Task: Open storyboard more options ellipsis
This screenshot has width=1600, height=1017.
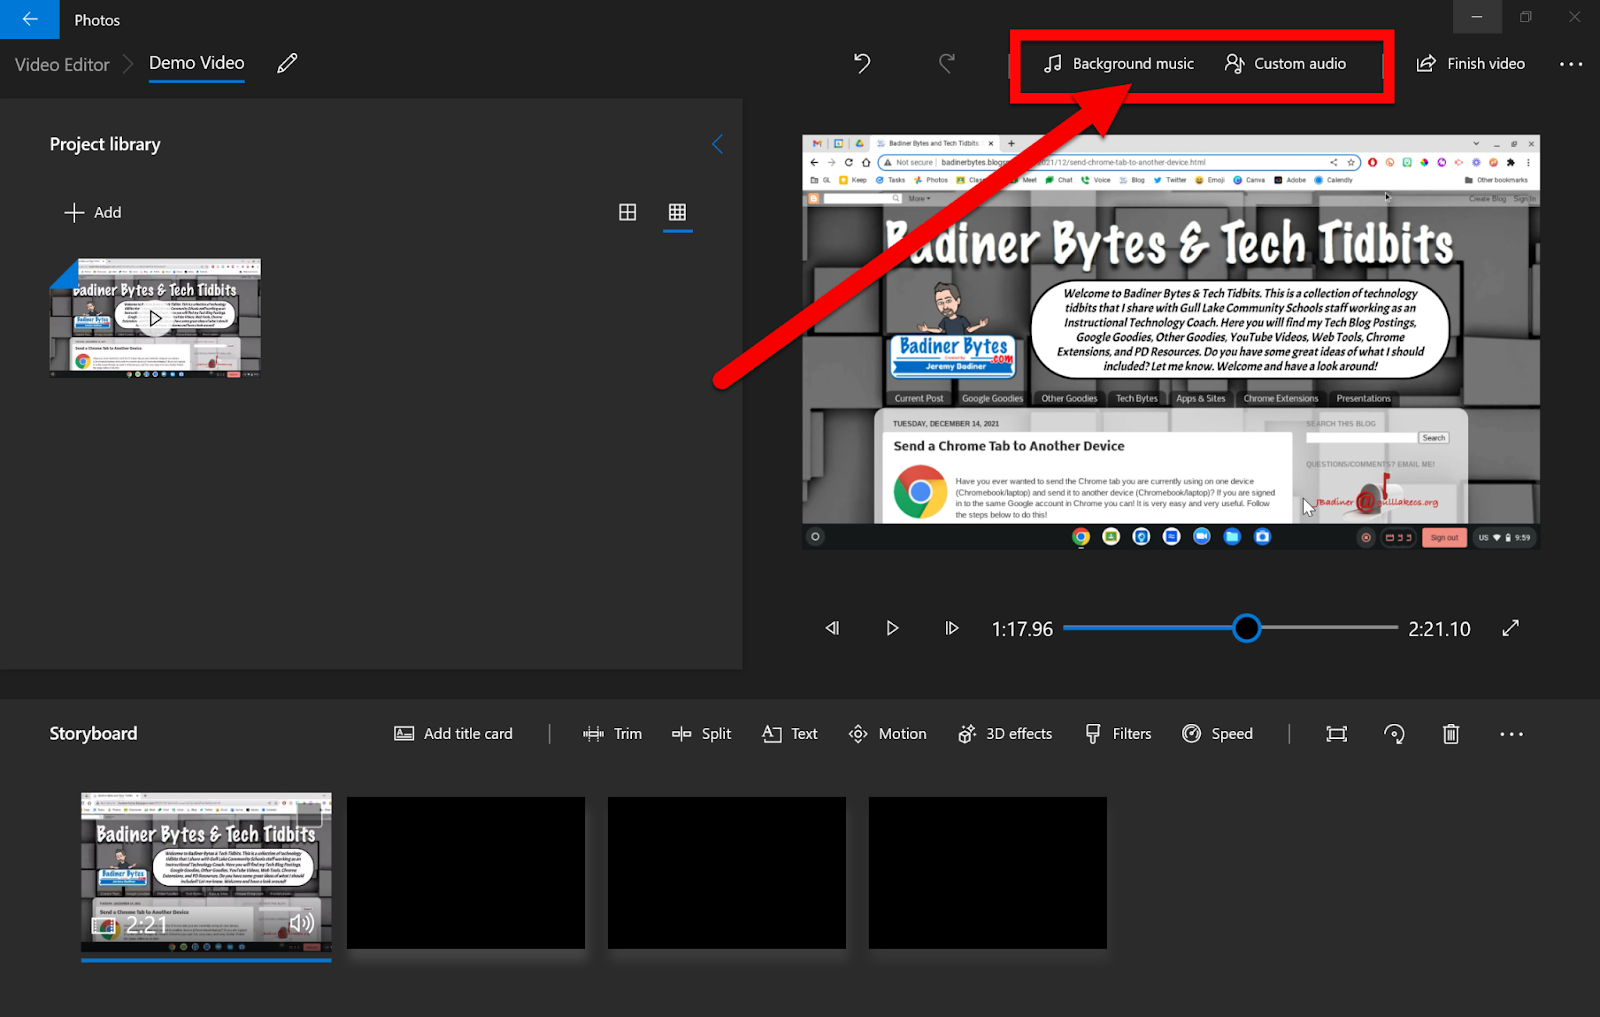Action: pyautogui.click(x=1511, y=734)
